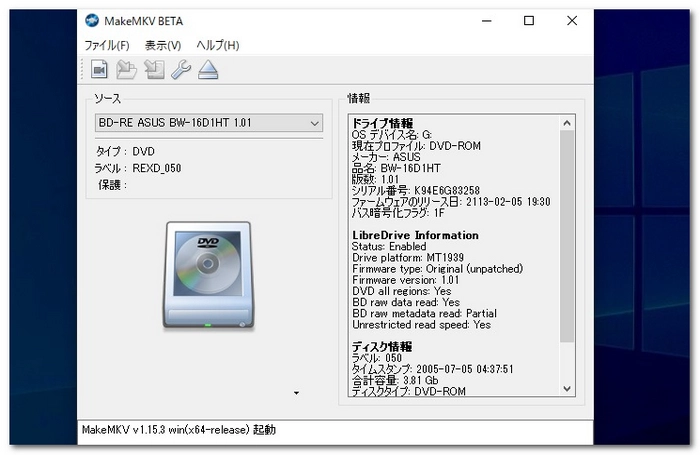
Task: Click the large DVD drive icon
Action: [x=207, y=276]
